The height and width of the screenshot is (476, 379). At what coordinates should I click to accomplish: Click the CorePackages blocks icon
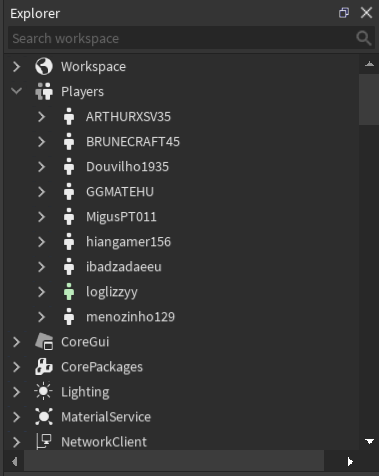44,367
